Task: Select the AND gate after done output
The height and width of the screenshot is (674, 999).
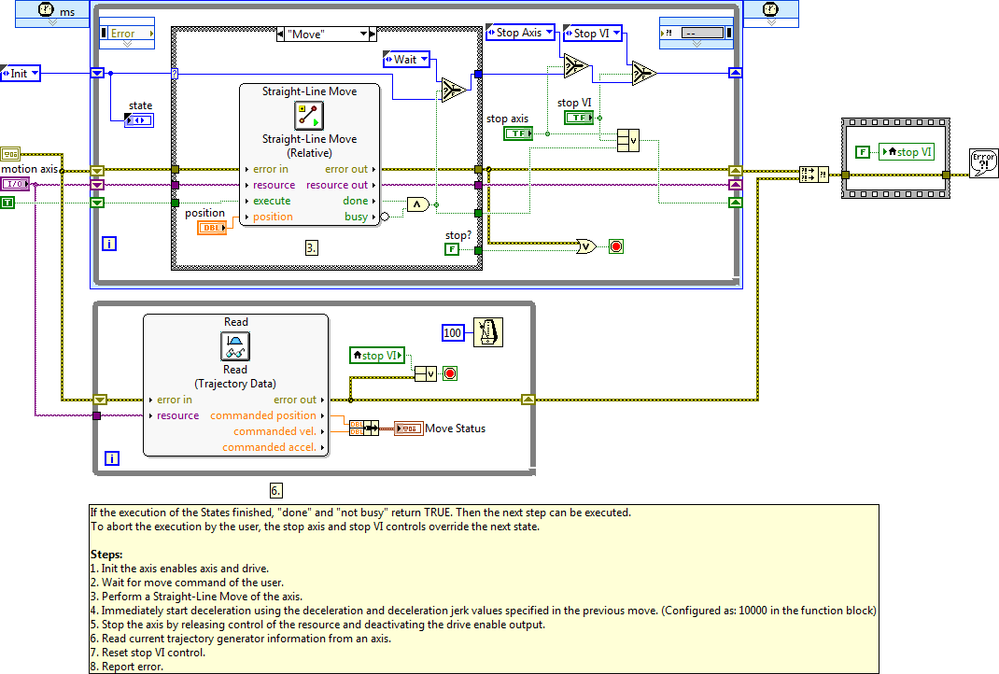Action: [x=418, y=204]
